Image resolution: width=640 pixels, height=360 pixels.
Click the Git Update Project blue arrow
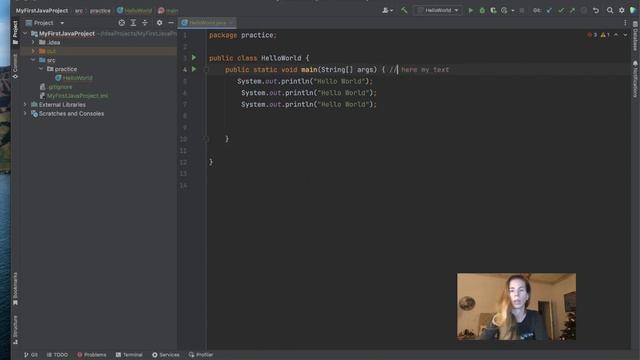(549, 10)
